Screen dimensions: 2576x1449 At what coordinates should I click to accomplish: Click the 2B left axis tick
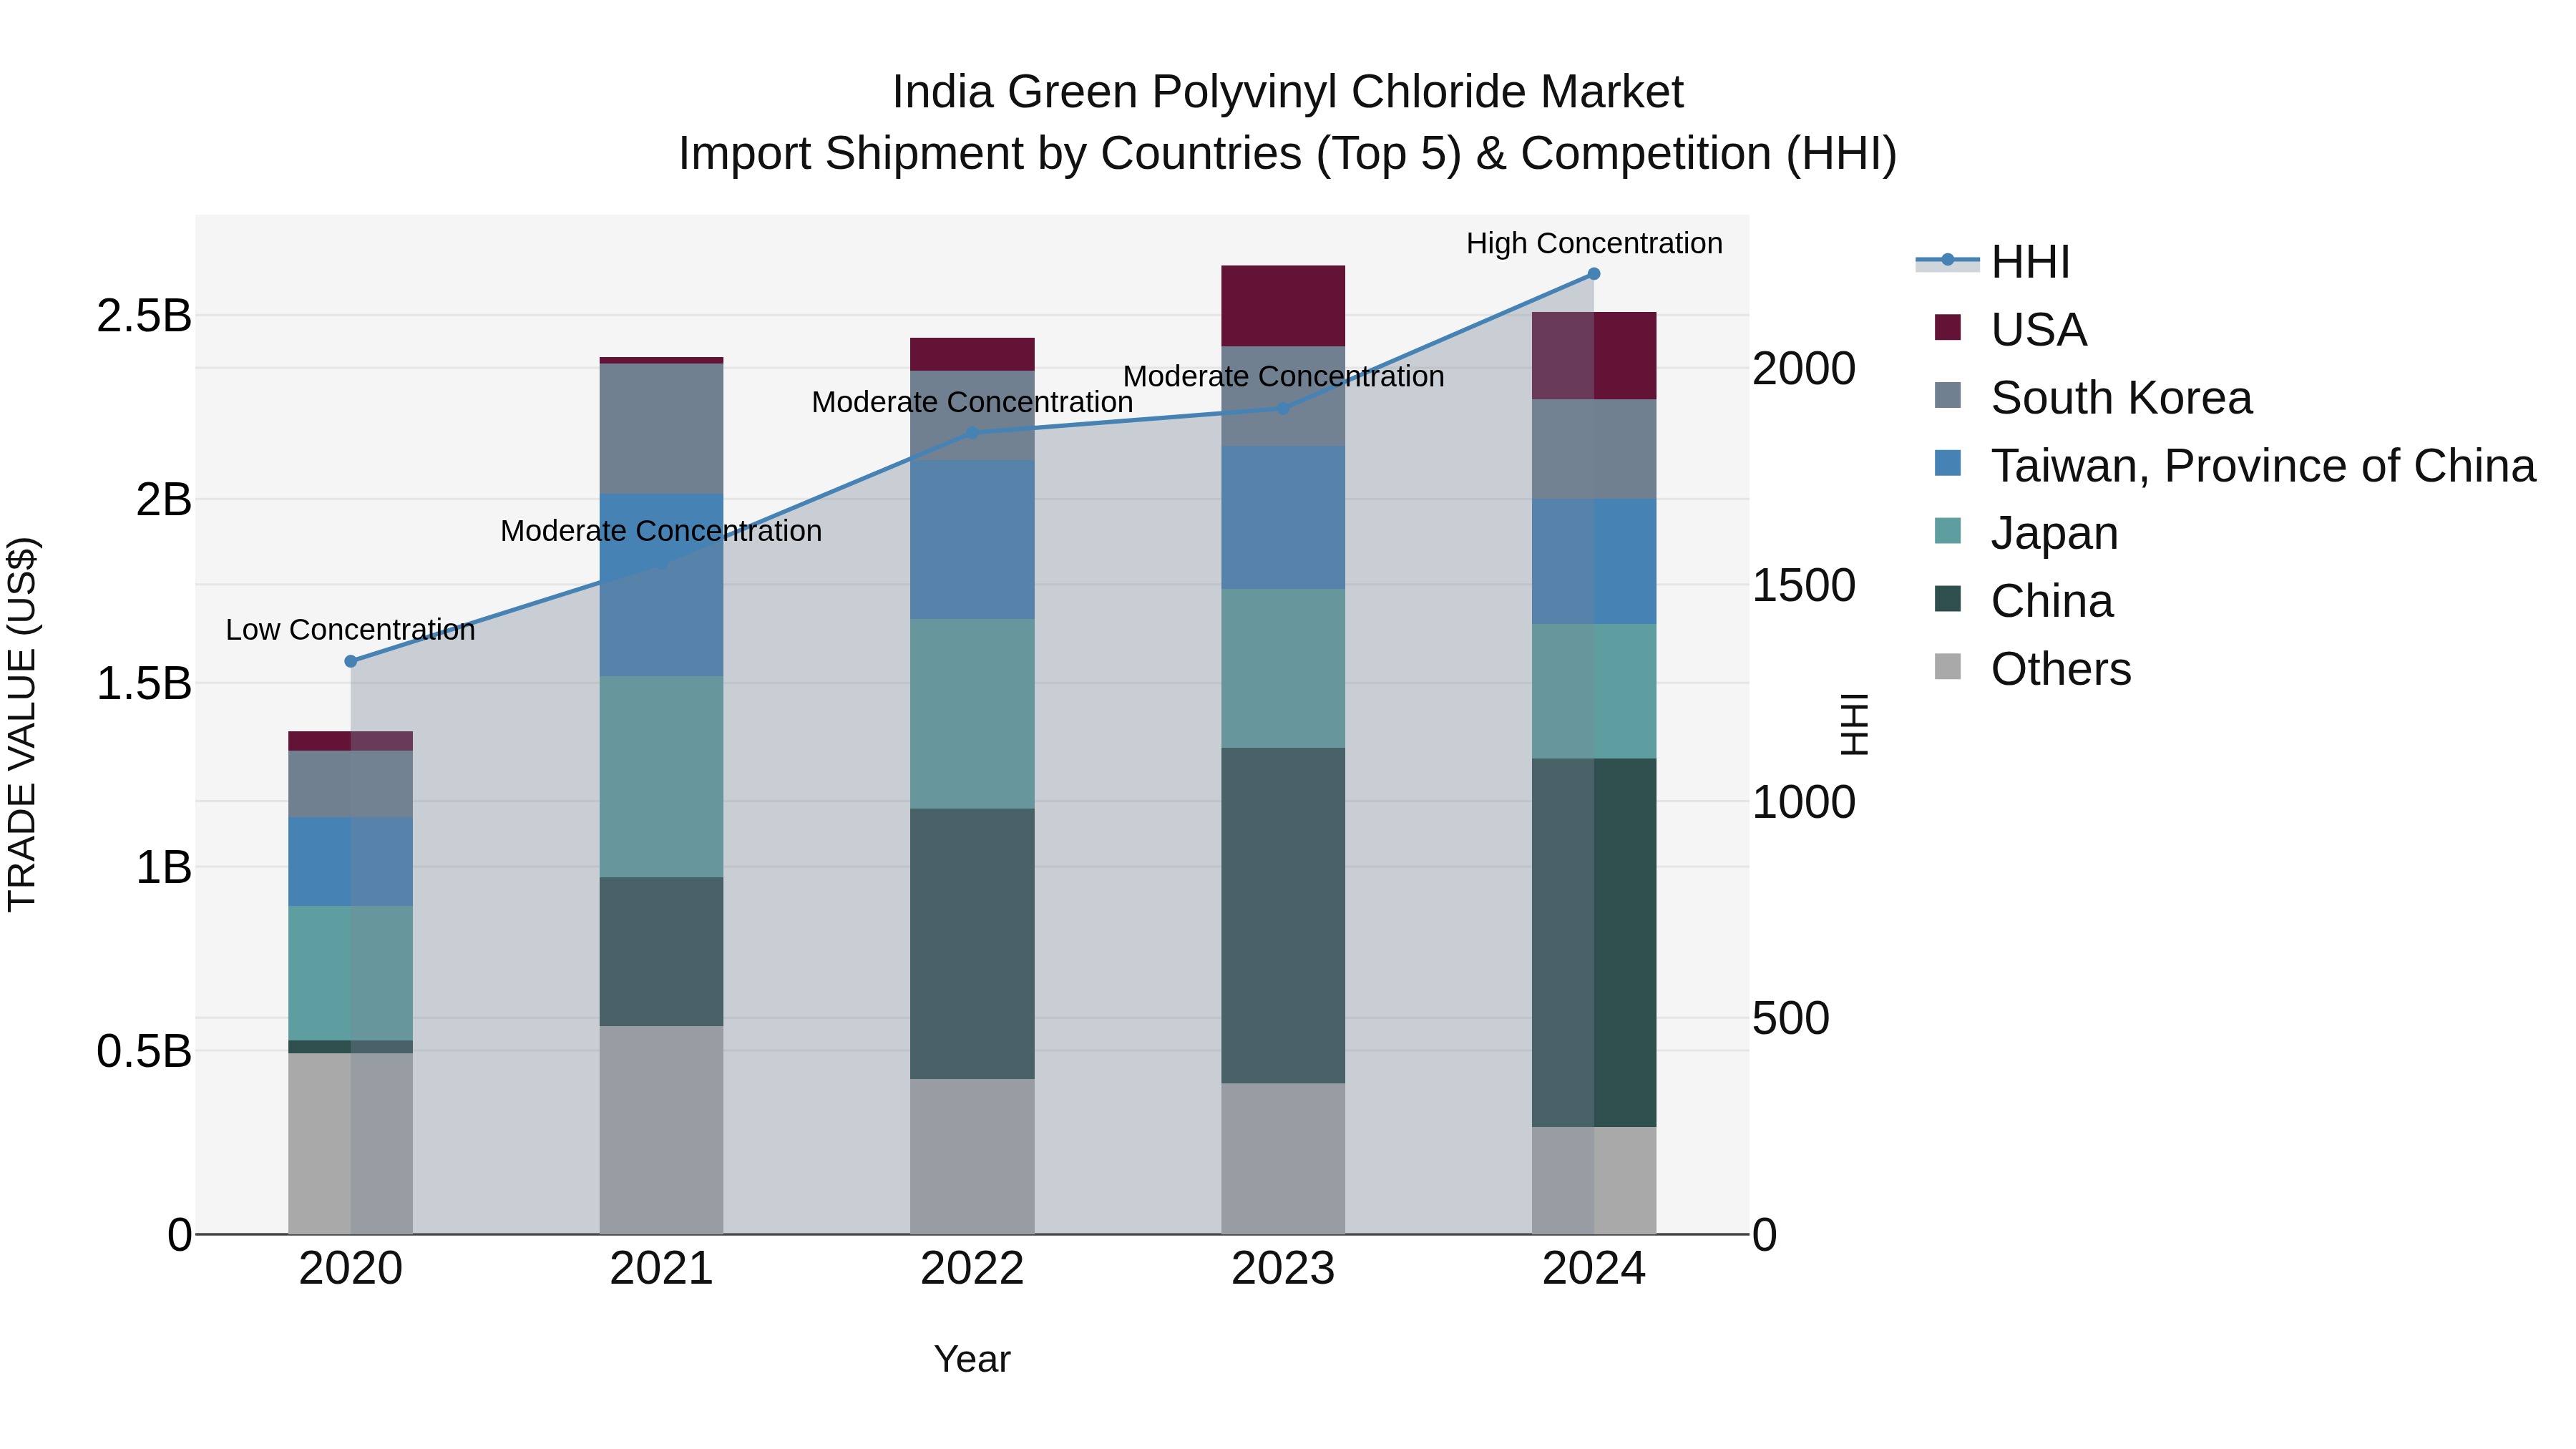click(163, 500)
